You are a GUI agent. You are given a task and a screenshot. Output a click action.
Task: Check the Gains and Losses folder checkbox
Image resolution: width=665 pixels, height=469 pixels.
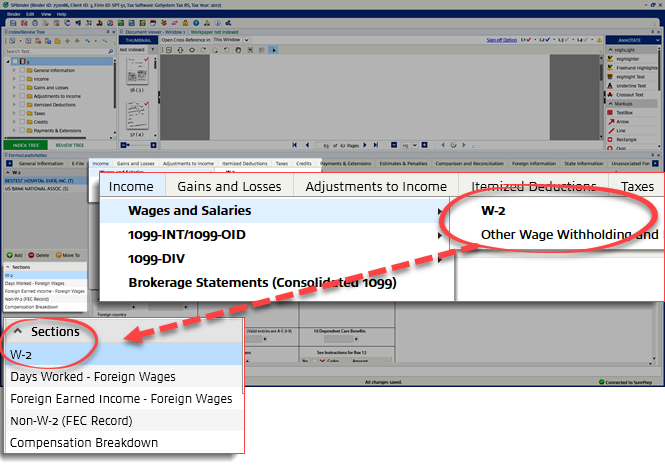[x=22, y=87]
